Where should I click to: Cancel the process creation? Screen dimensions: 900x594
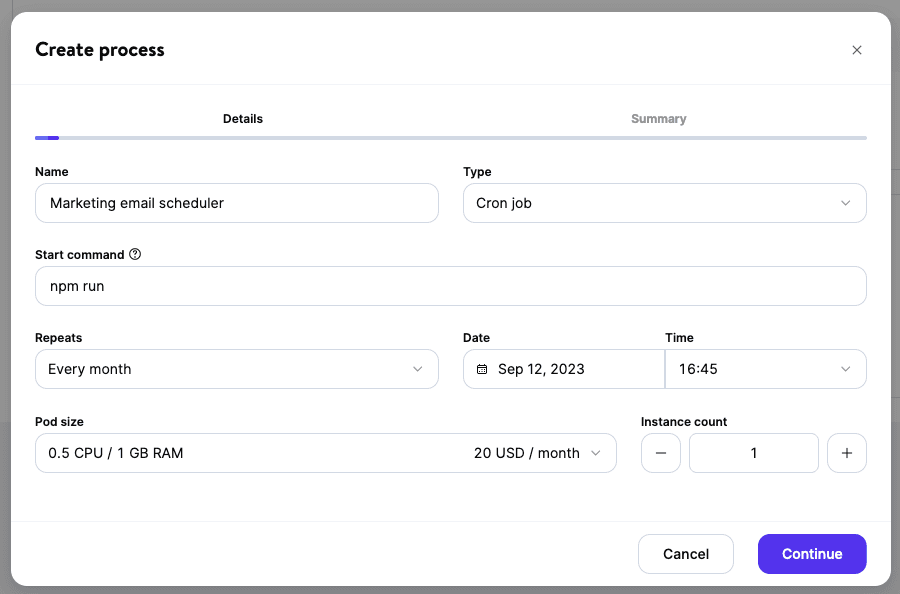(x=686, y=554)
